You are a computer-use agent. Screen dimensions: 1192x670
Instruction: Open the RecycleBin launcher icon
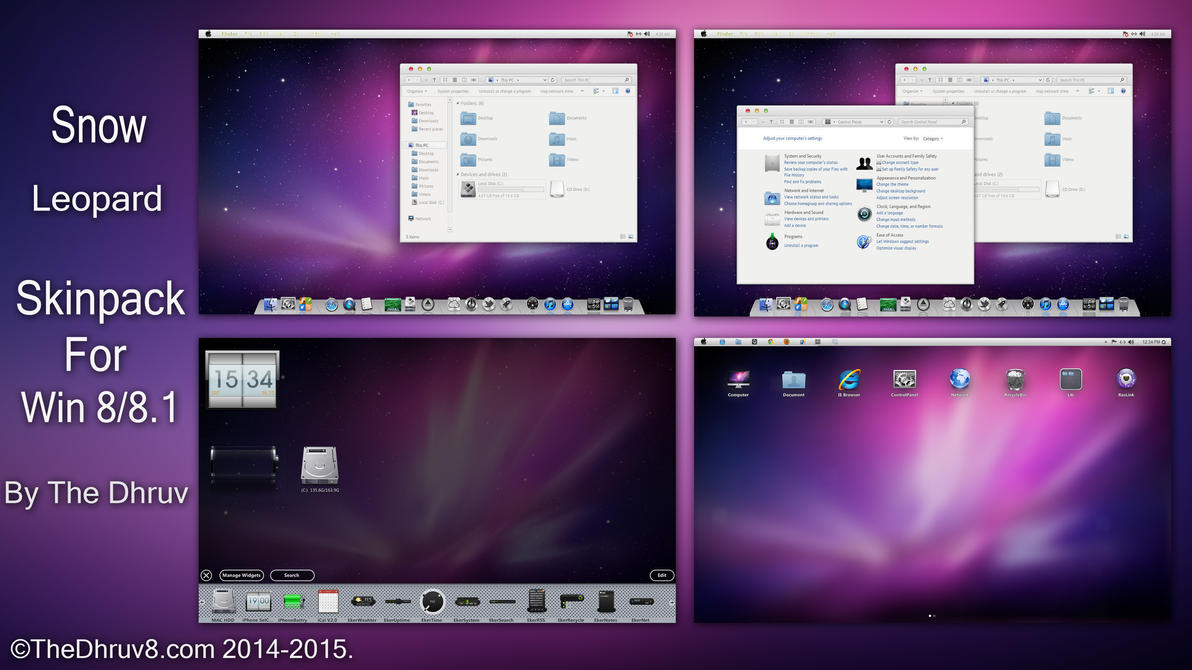coord(1015,380)
